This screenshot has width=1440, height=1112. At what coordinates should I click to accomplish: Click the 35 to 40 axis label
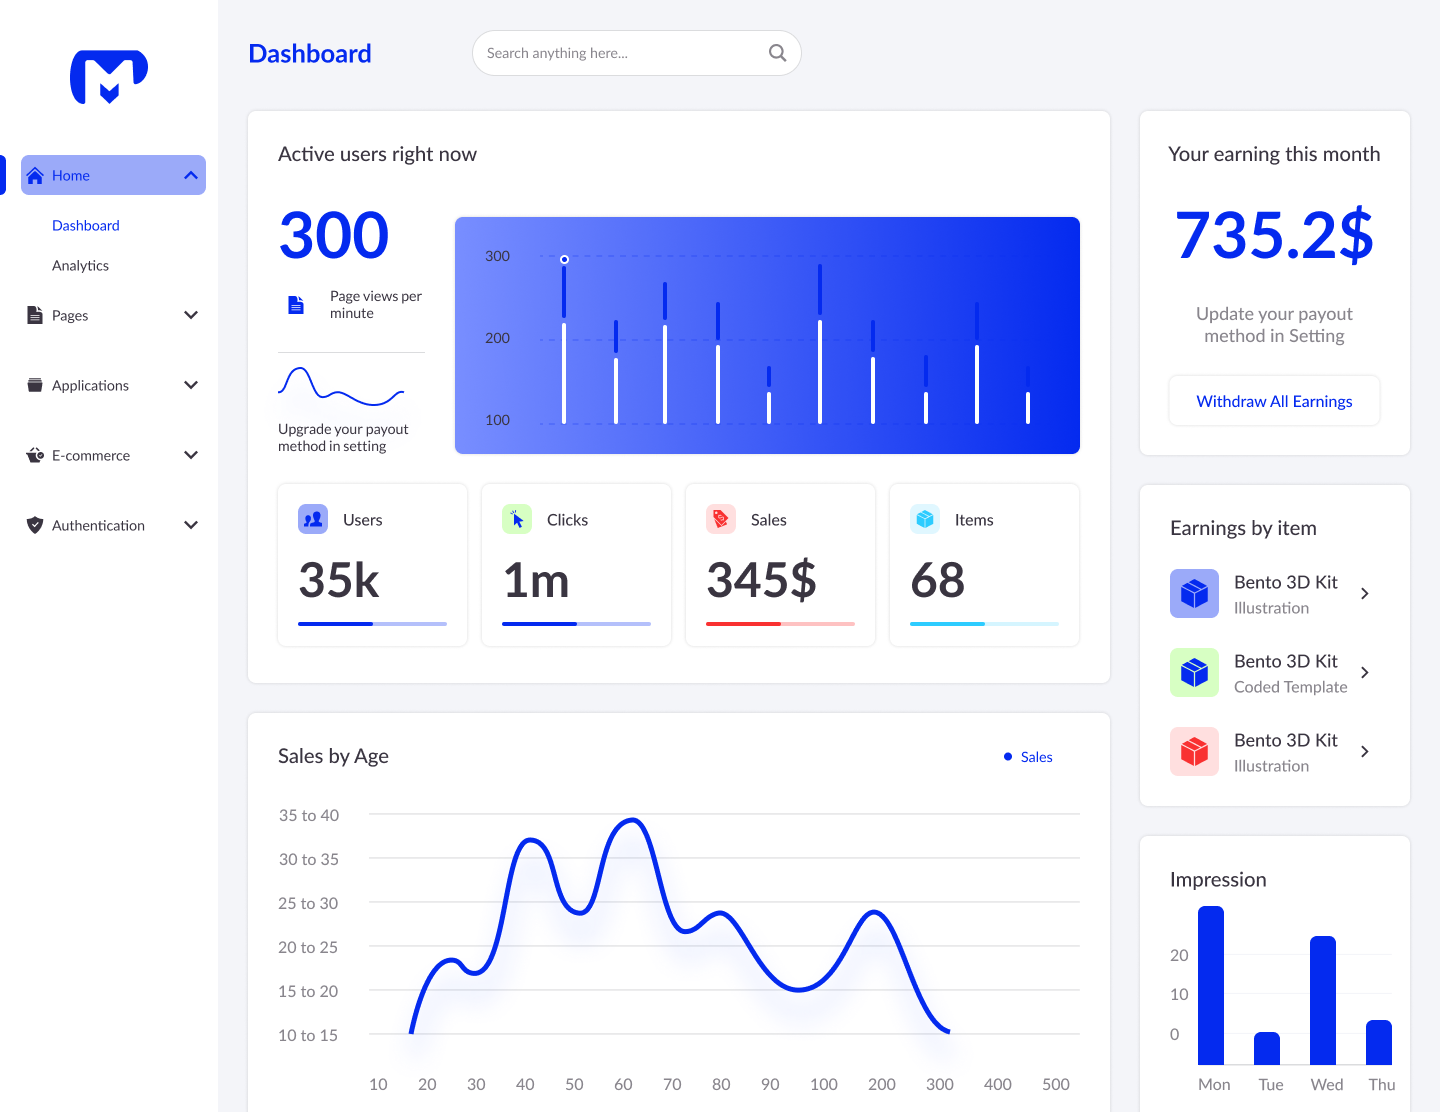point(309,815)
